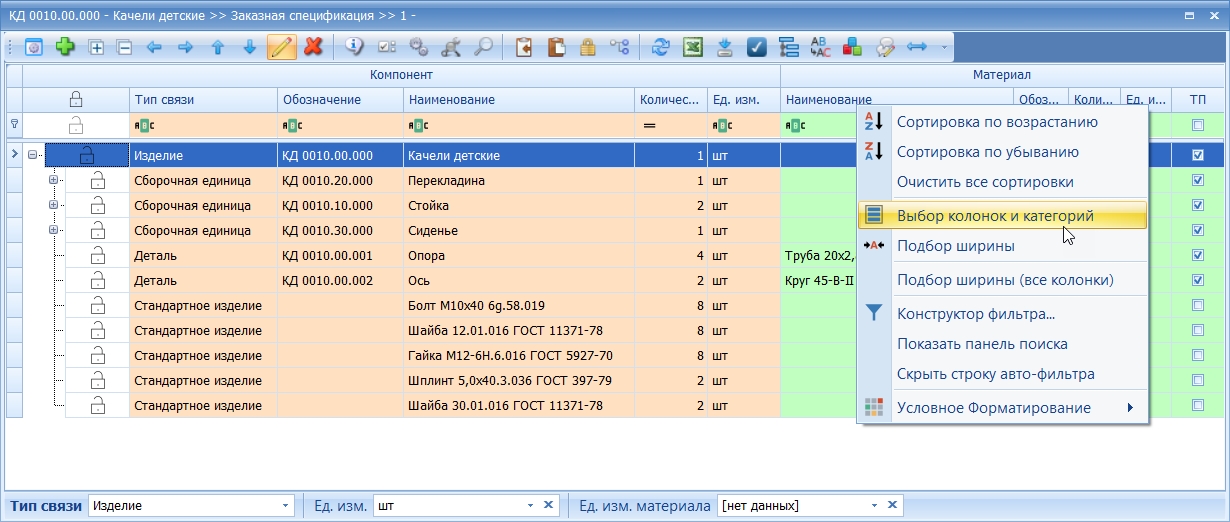Select Выбор колонок и категорий

(1002, 215)
